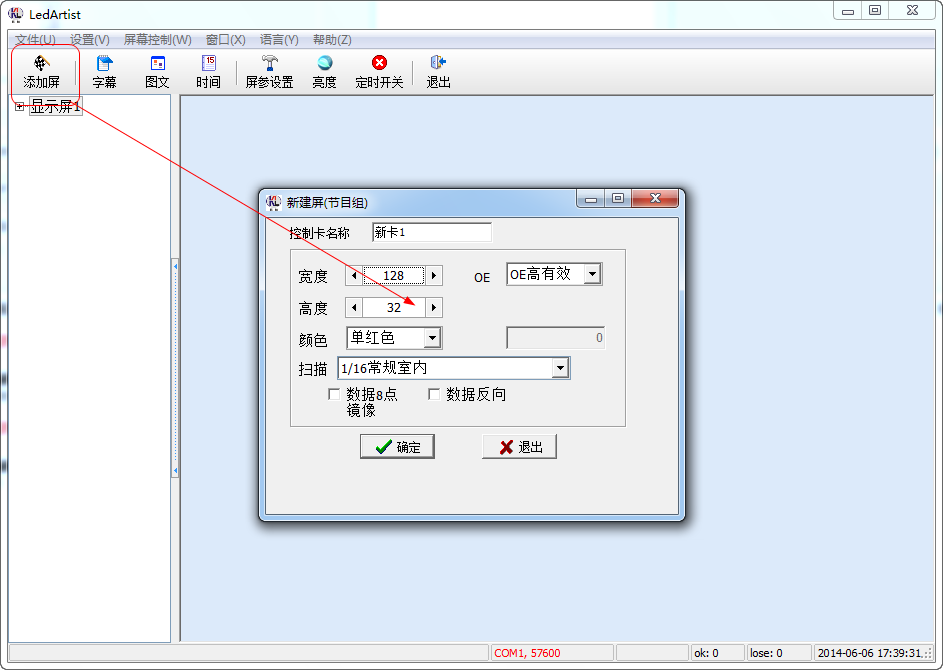Viewport: 943px width, 670px height.
Task: Click the ok: 0 status entry
Action: pyautogui.click(x=717, y=653)
